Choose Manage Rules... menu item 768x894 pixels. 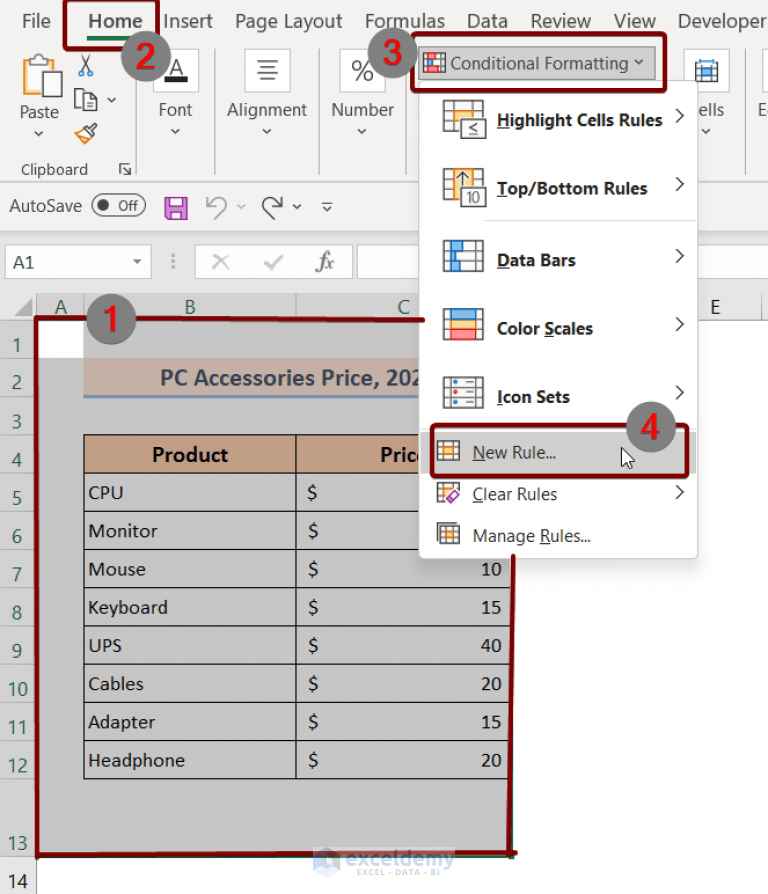558,535
